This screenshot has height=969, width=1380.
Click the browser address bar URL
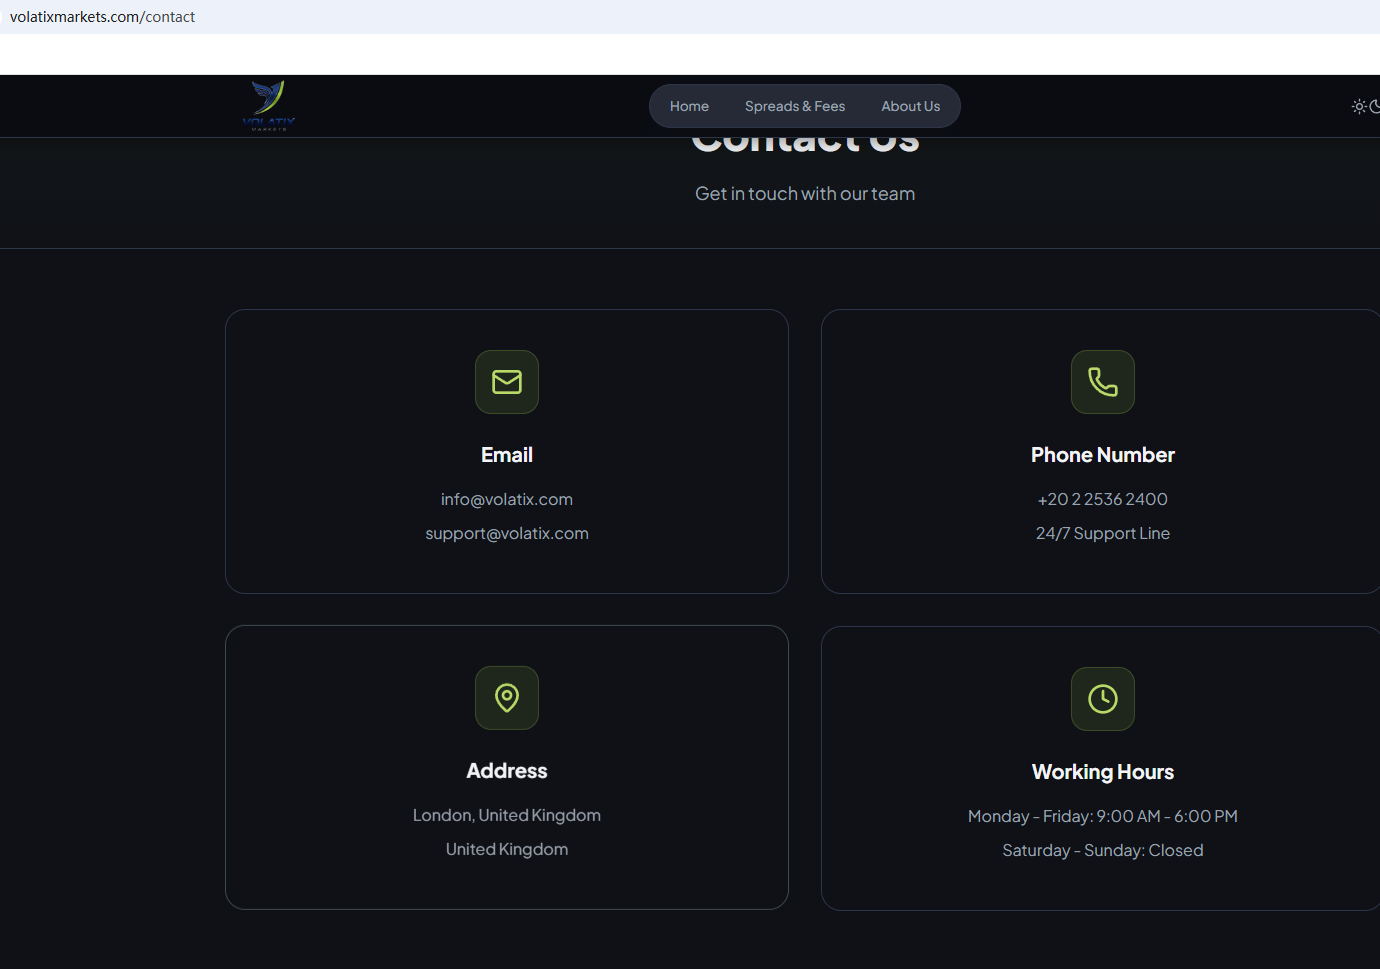pyautogui.click(x=102, y=17)
